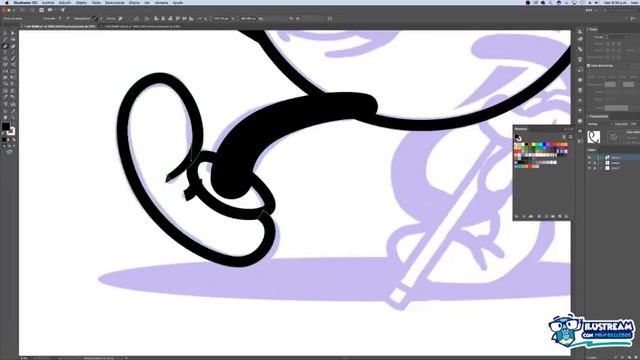This screenshot has height=360, width=640.
Task: Toggle visibility eye of the bottom layer
Action: (589, 168)
